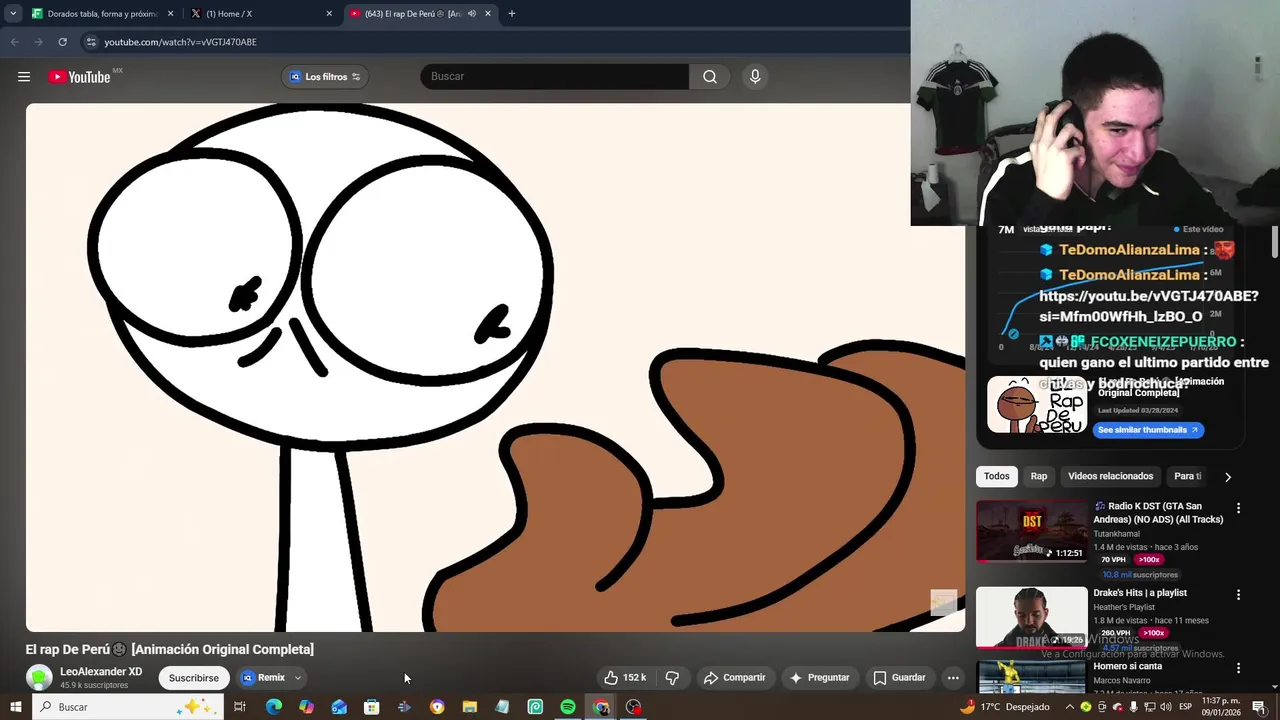Show hidden system tray icons chevron
1280x720 pixels.
1069,707
